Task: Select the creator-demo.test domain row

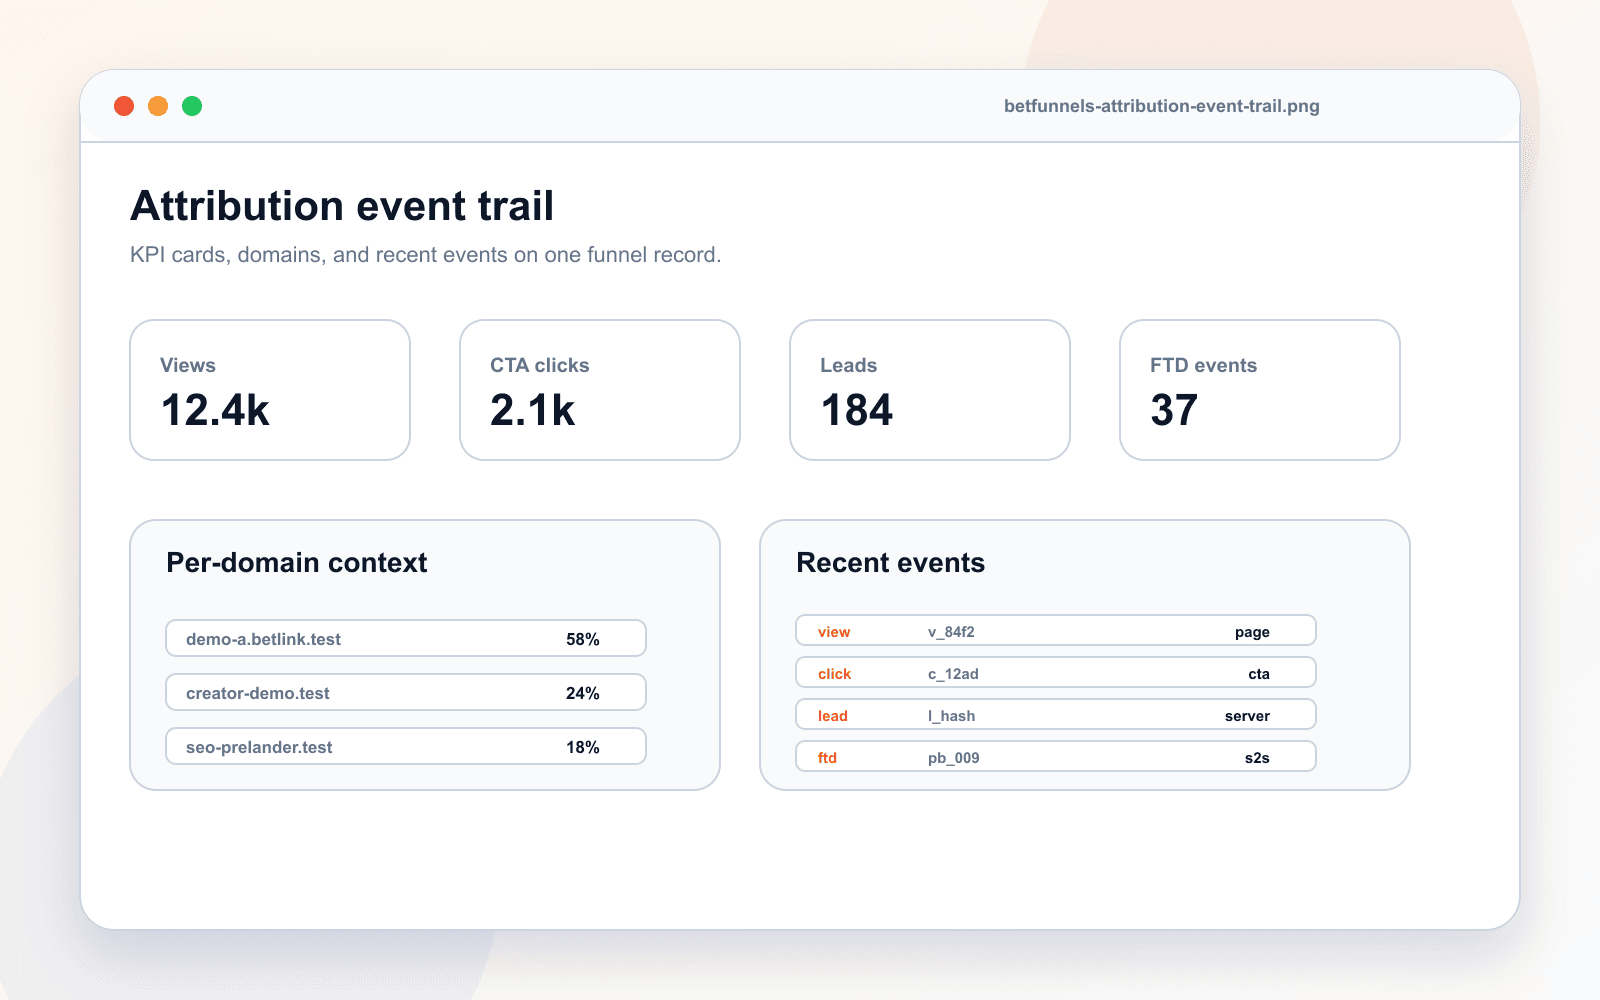Action: pyautogui.click(x=406, y=692)
